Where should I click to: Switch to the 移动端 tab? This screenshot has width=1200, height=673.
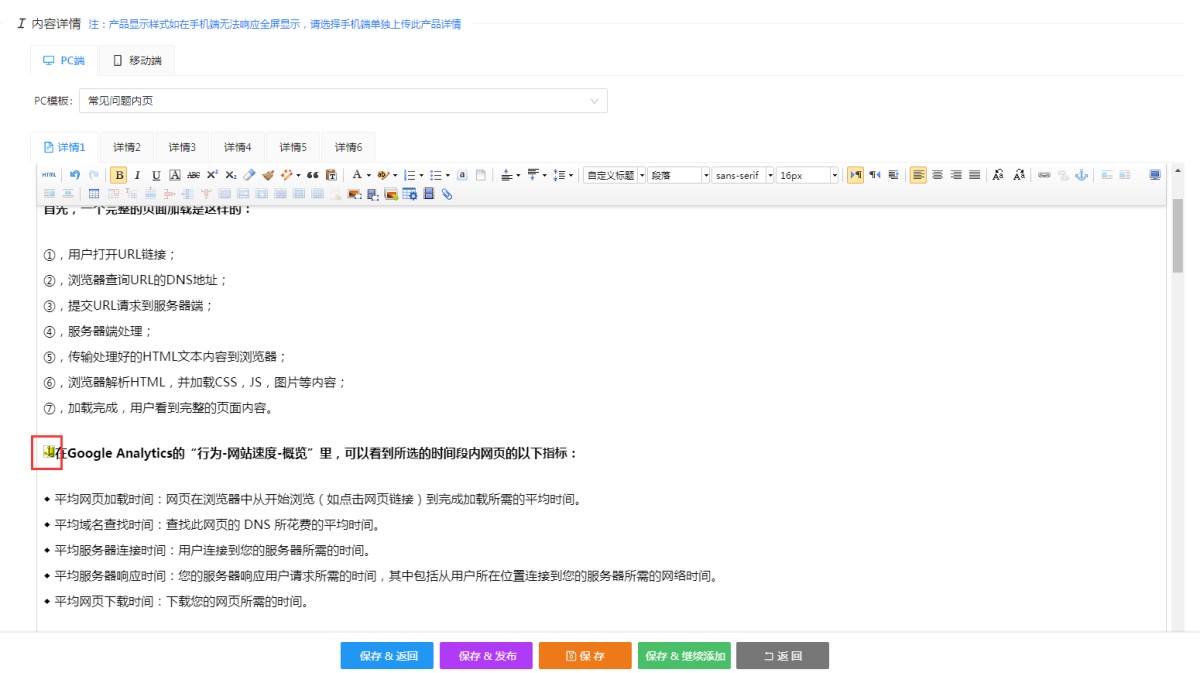tap(138, 61)
